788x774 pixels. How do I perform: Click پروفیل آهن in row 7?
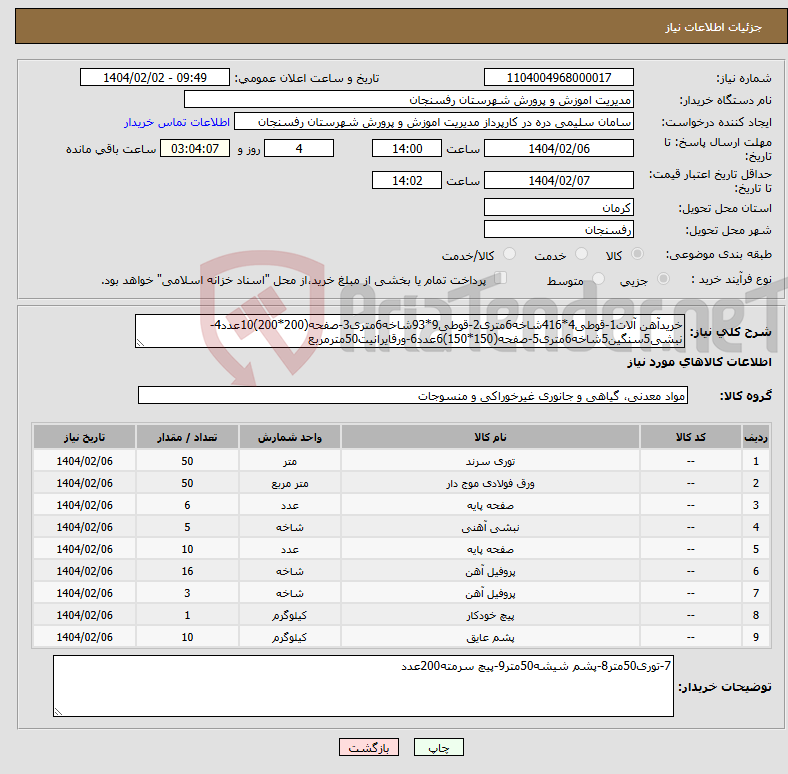pyautogui.click(x=490, y=594)
